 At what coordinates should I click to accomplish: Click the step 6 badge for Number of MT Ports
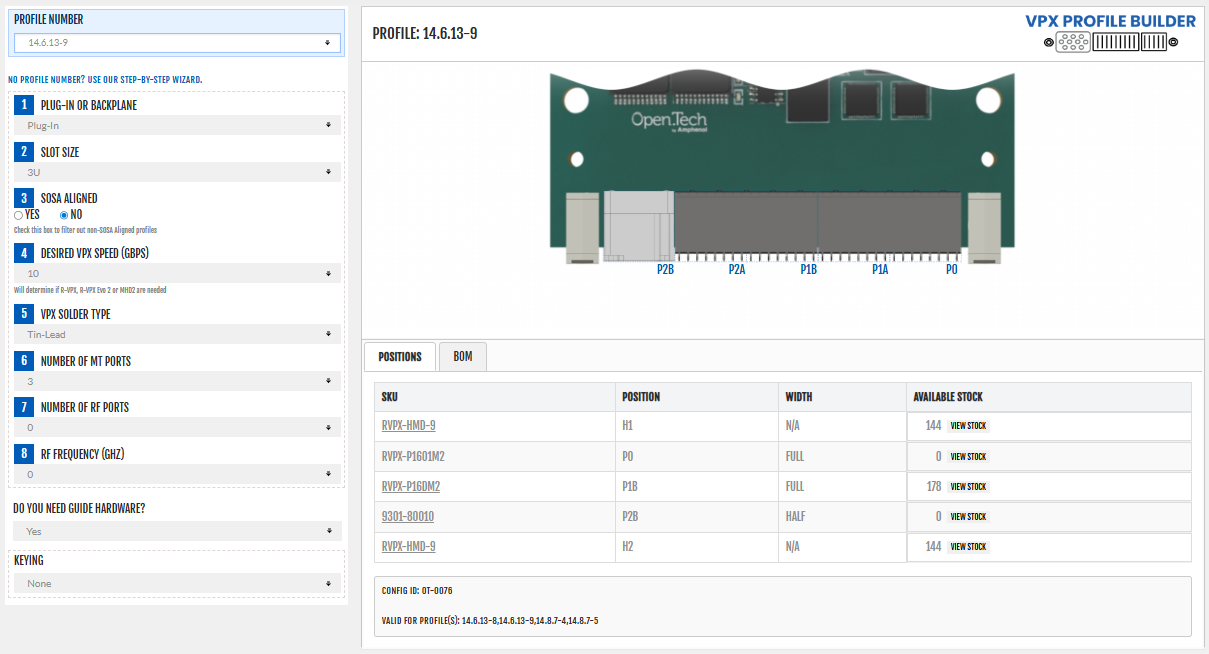coord(23,360)
